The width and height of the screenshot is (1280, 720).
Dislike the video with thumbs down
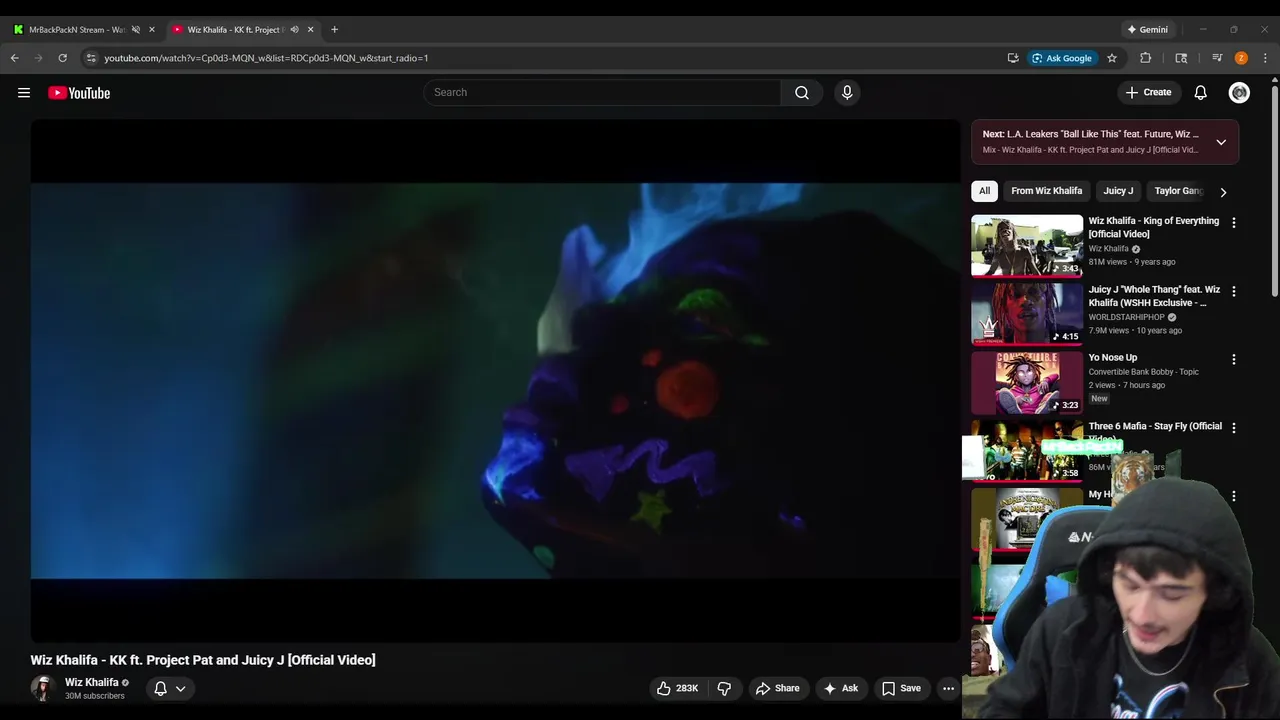[724, 688]
